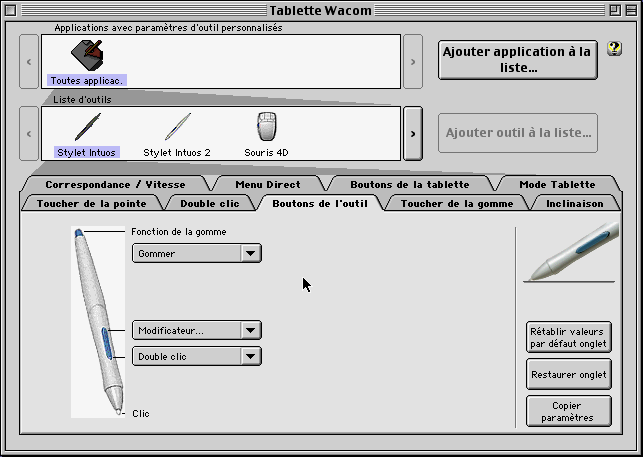Image resolution: width=643 pixels, height=457 pixels.
Task: Collapse window with the windowshade box
Action: click(632, 10)
